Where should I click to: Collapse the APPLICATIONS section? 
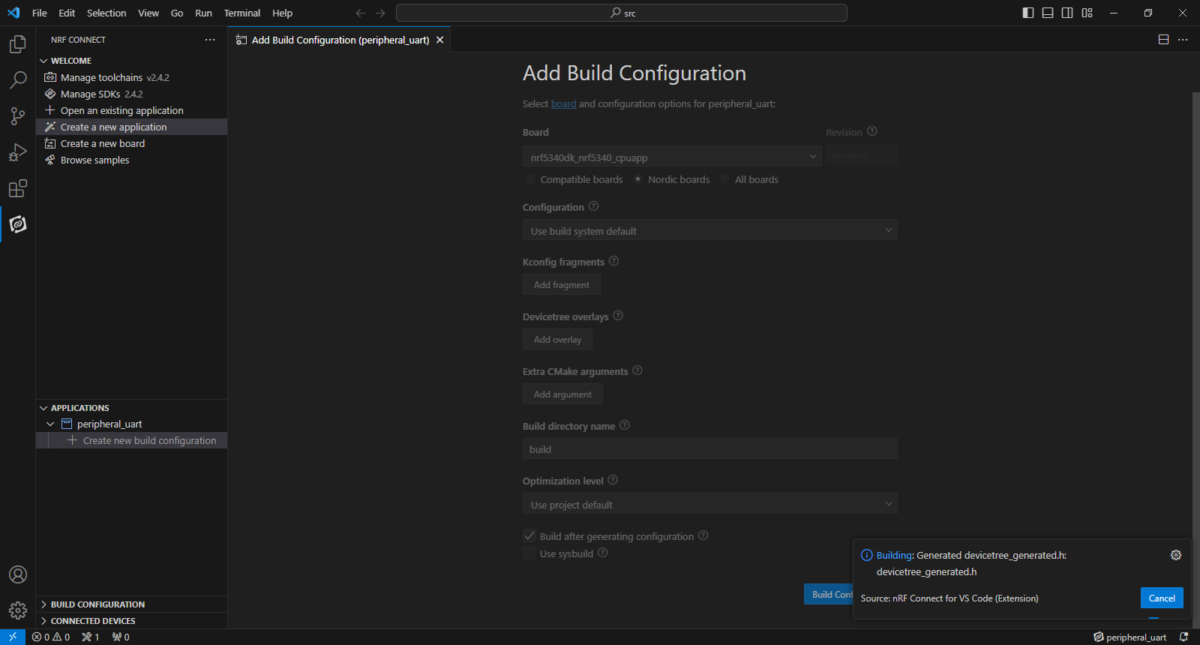(x=44, y=408)
